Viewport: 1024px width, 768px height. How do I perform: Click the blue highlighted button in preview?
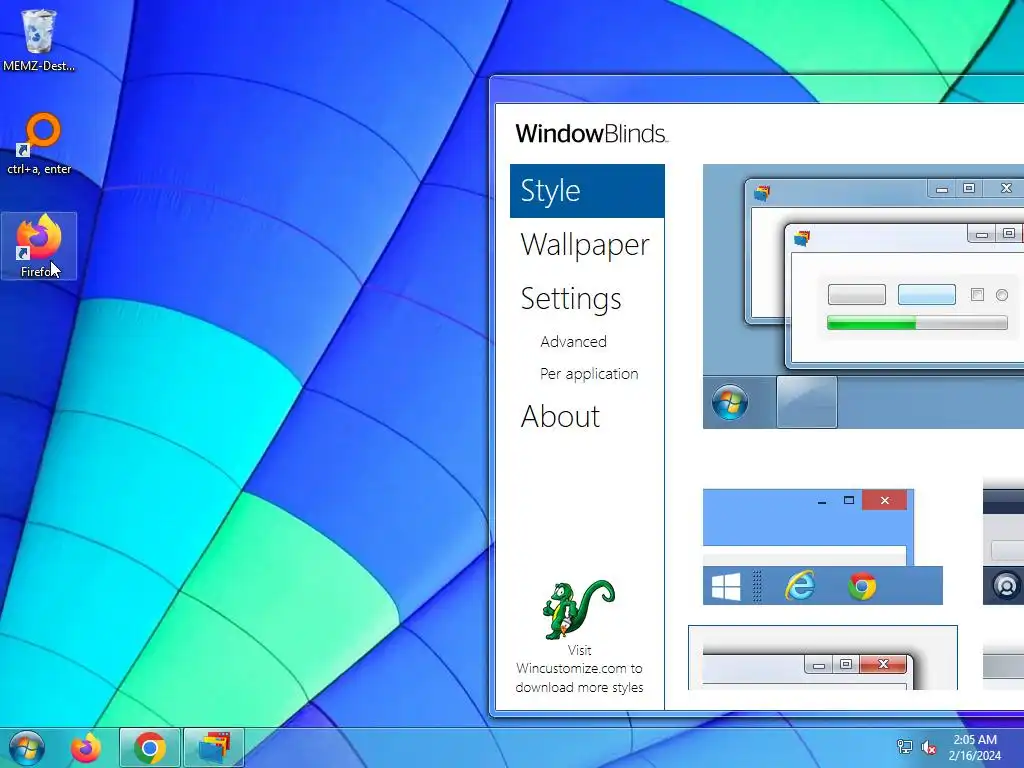pos(927,295)
